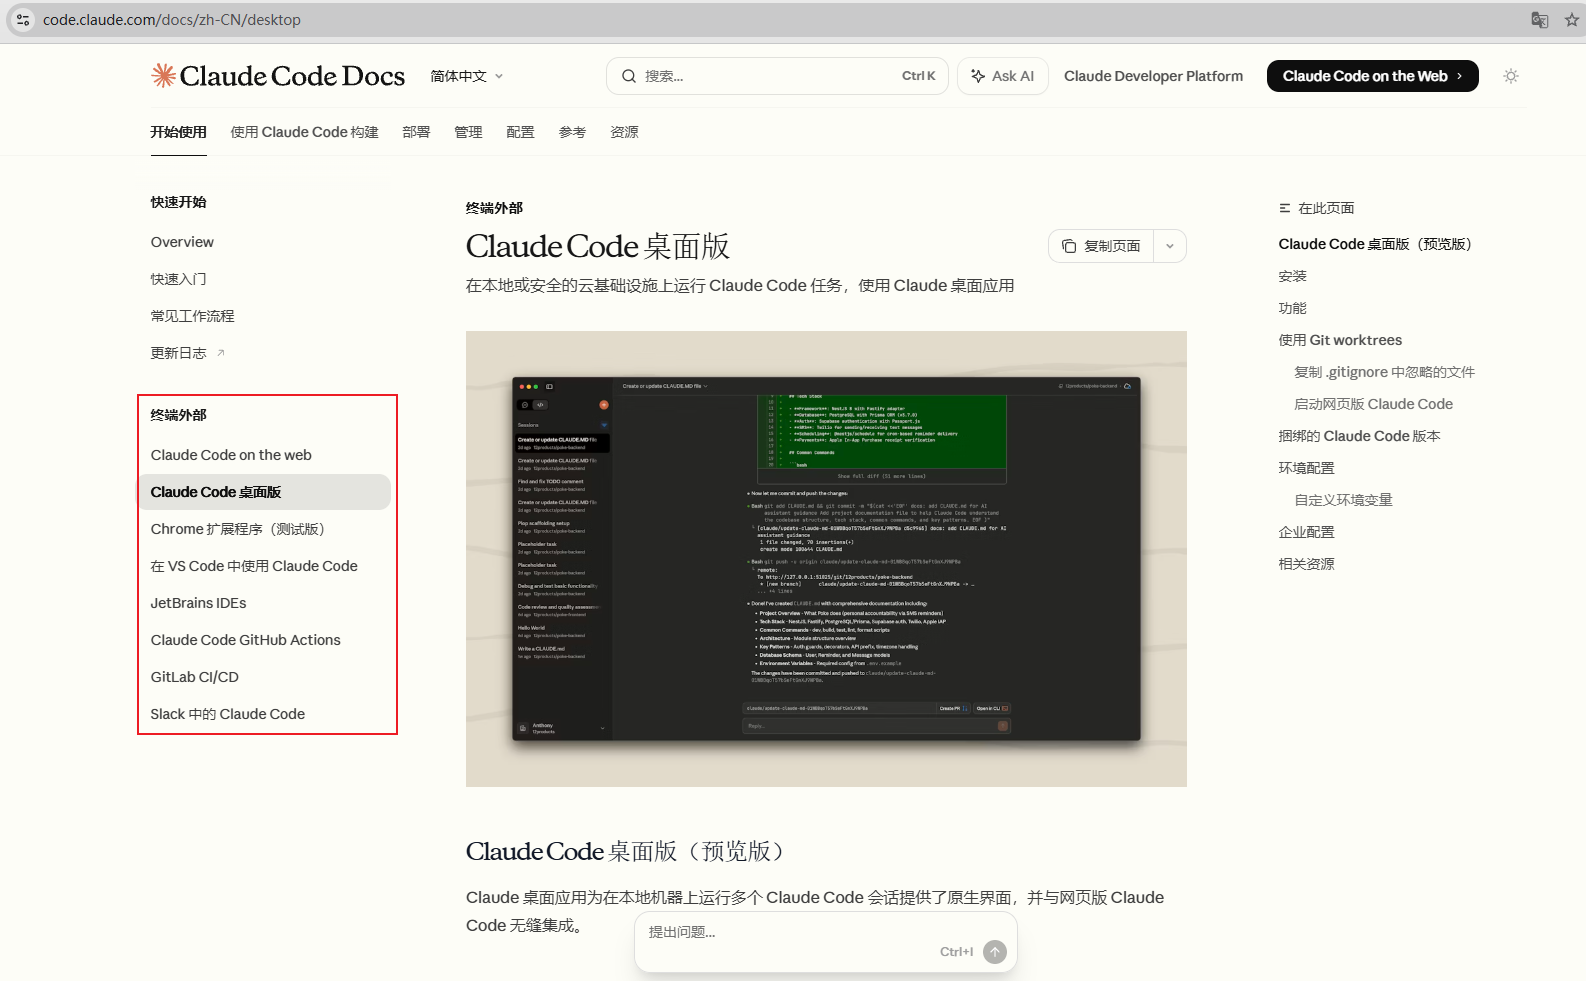
Task: Jump to 企业配置 section
Action: (1307, 532)
